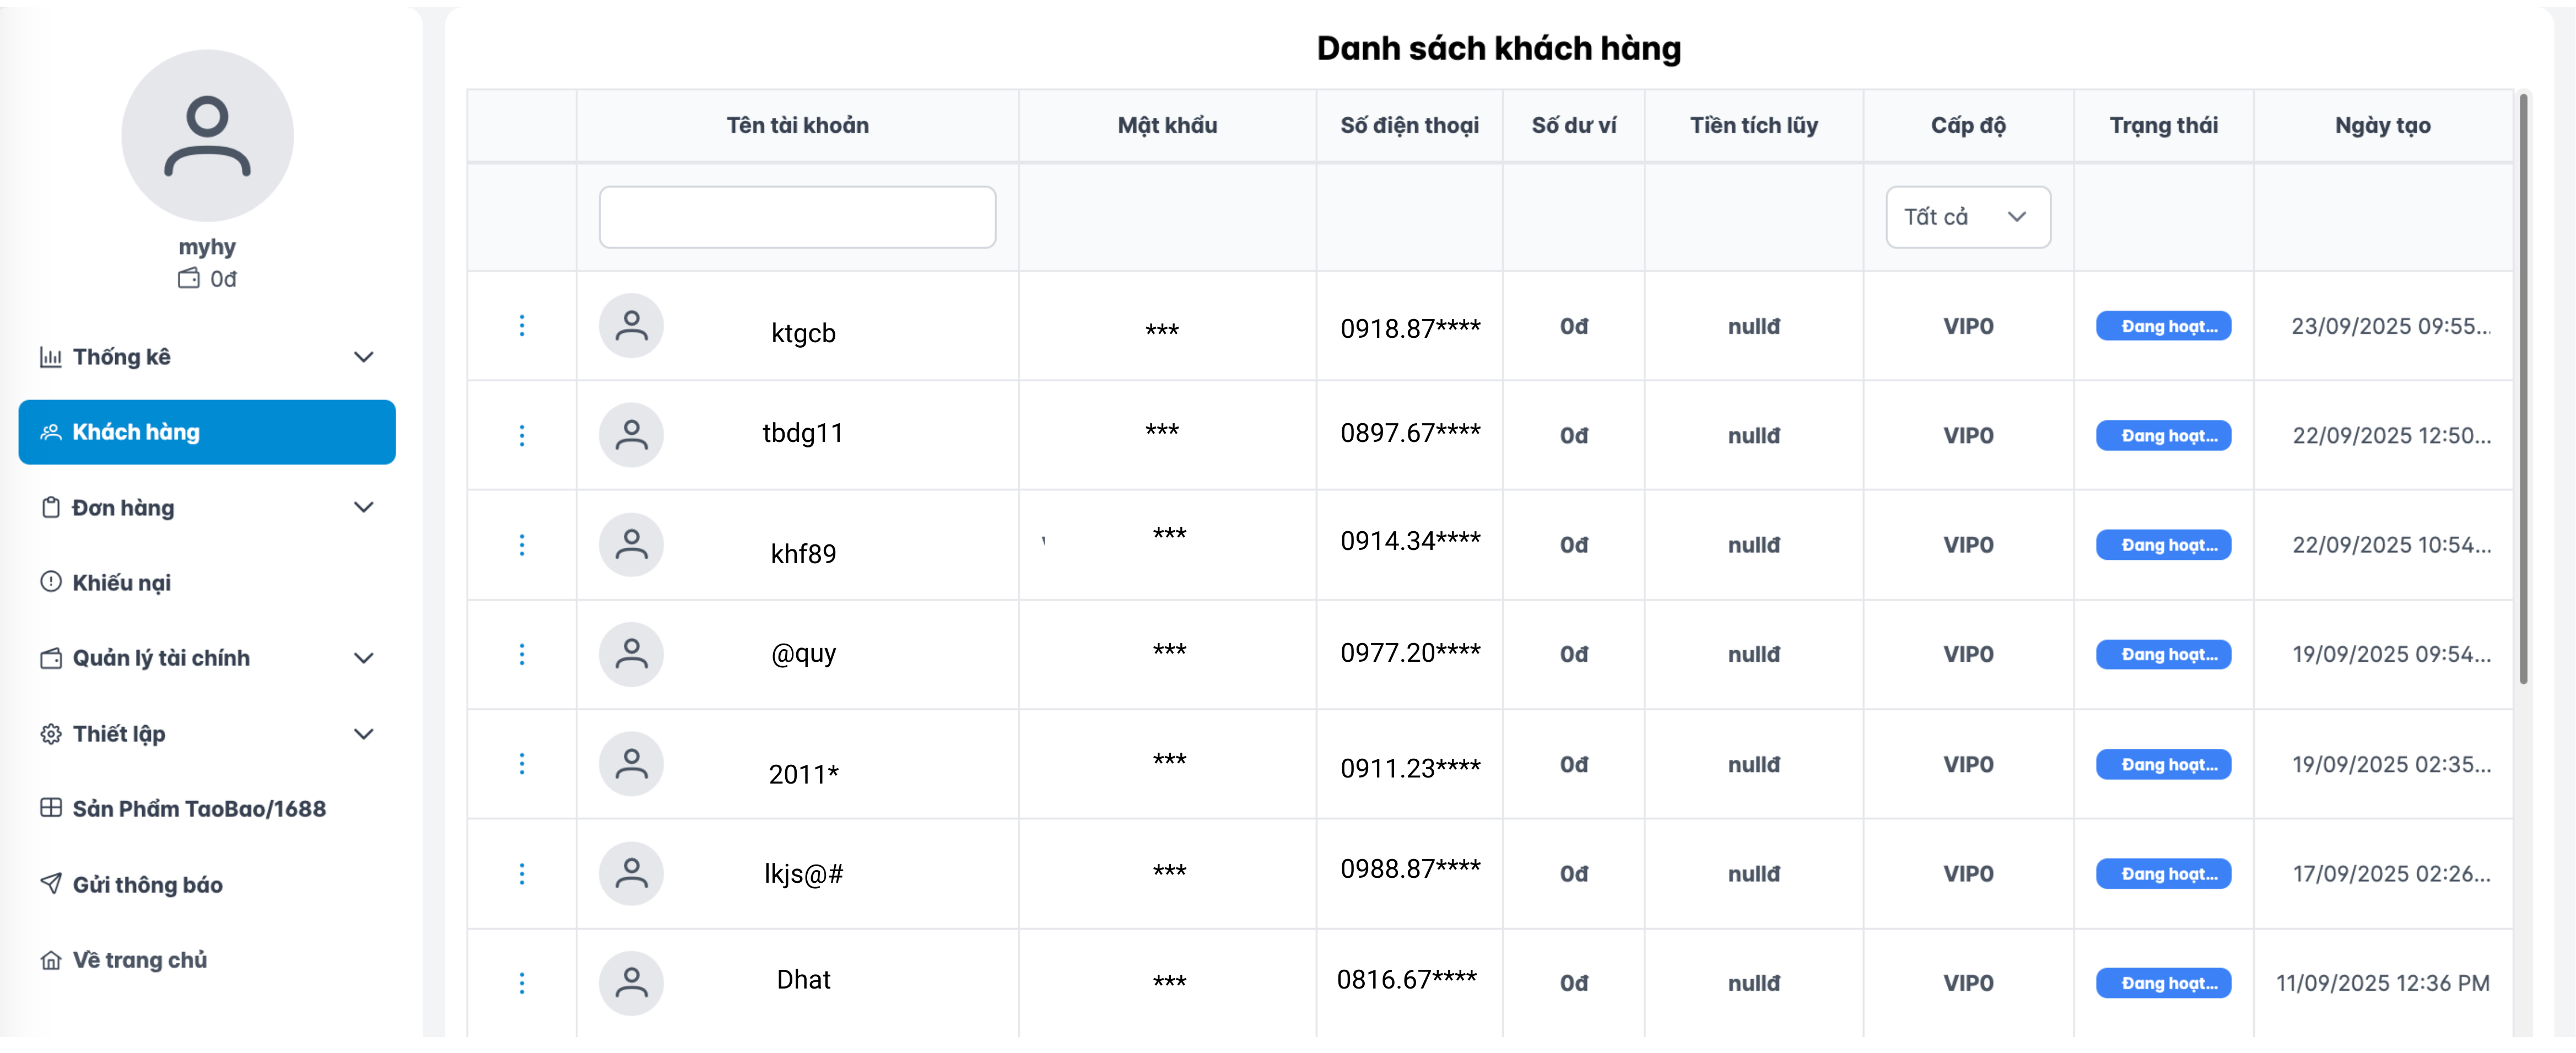Click Đang hoạt status badge for ktgcb
2576x1053 pixels.
coord(2163,326)
